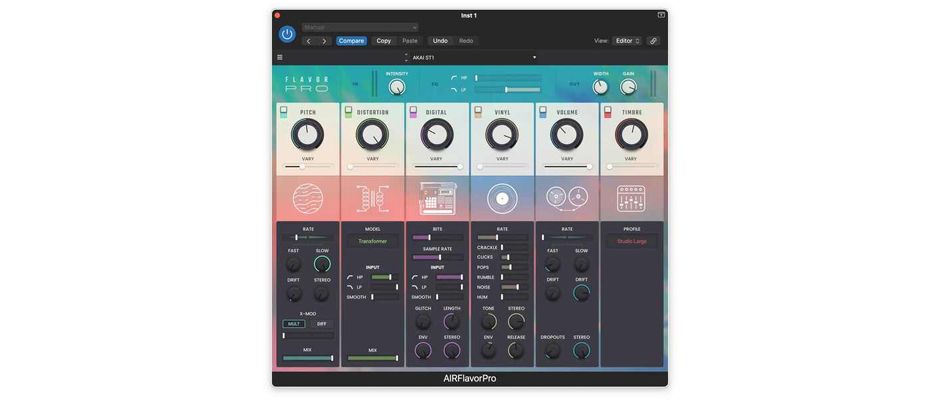This screenshot has height=400, width=940.
Task: Click the Copy button
Action: coord(384,41)
